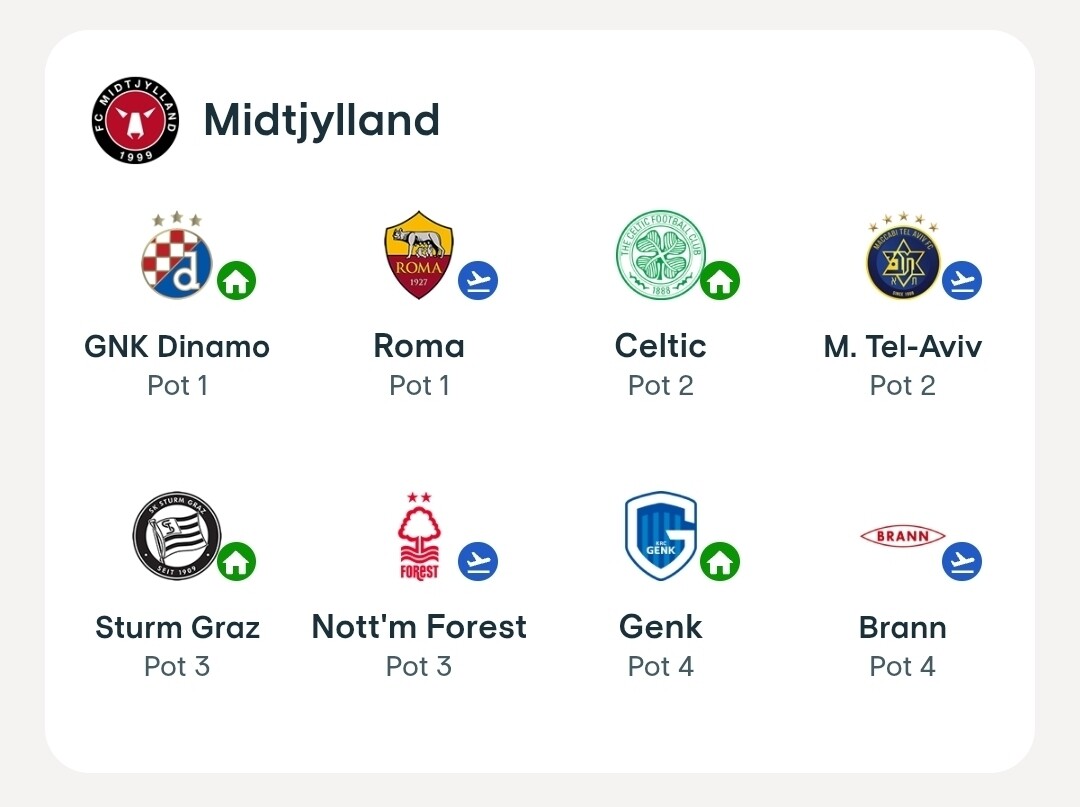Open the Sturm Graz crest

coord(177,536)
